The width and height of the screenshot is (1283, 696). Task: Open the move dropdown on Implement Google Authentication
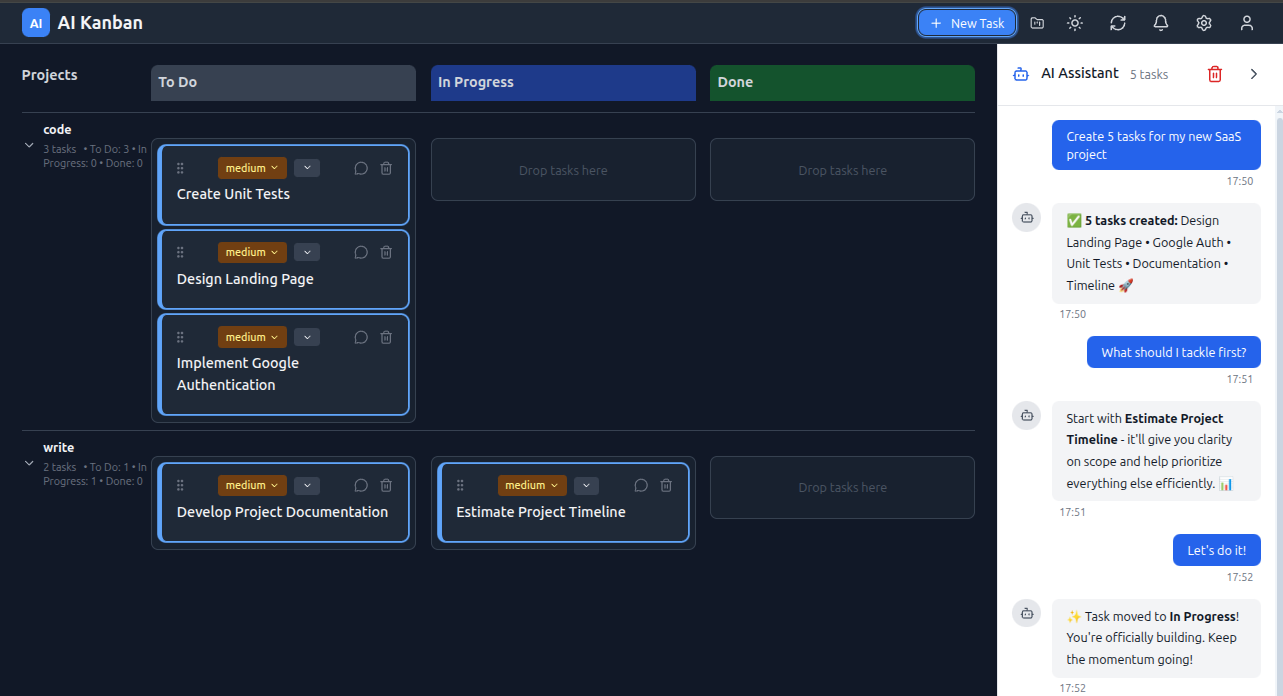click(306, 337)
